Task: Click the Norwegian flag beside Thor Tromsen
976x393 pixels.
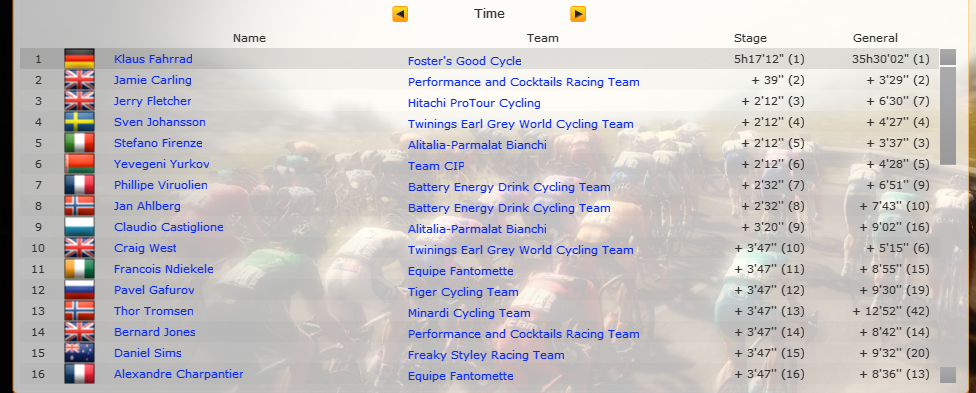Action: tap(80, 311)
